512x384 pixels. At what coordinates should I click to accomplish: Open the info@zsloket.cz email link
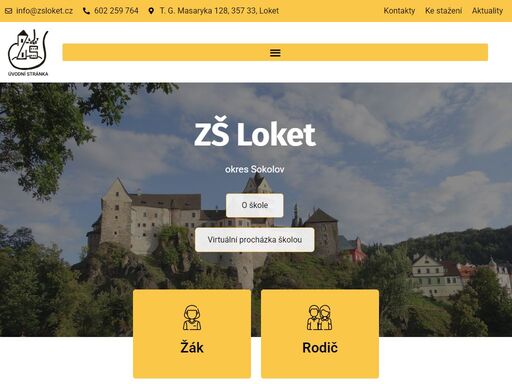point(44,11)
